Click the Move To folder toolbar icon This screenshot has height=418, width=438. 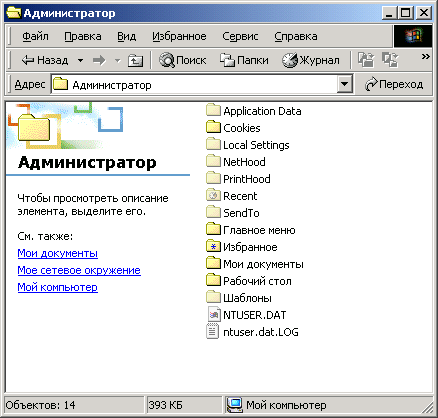366,60
